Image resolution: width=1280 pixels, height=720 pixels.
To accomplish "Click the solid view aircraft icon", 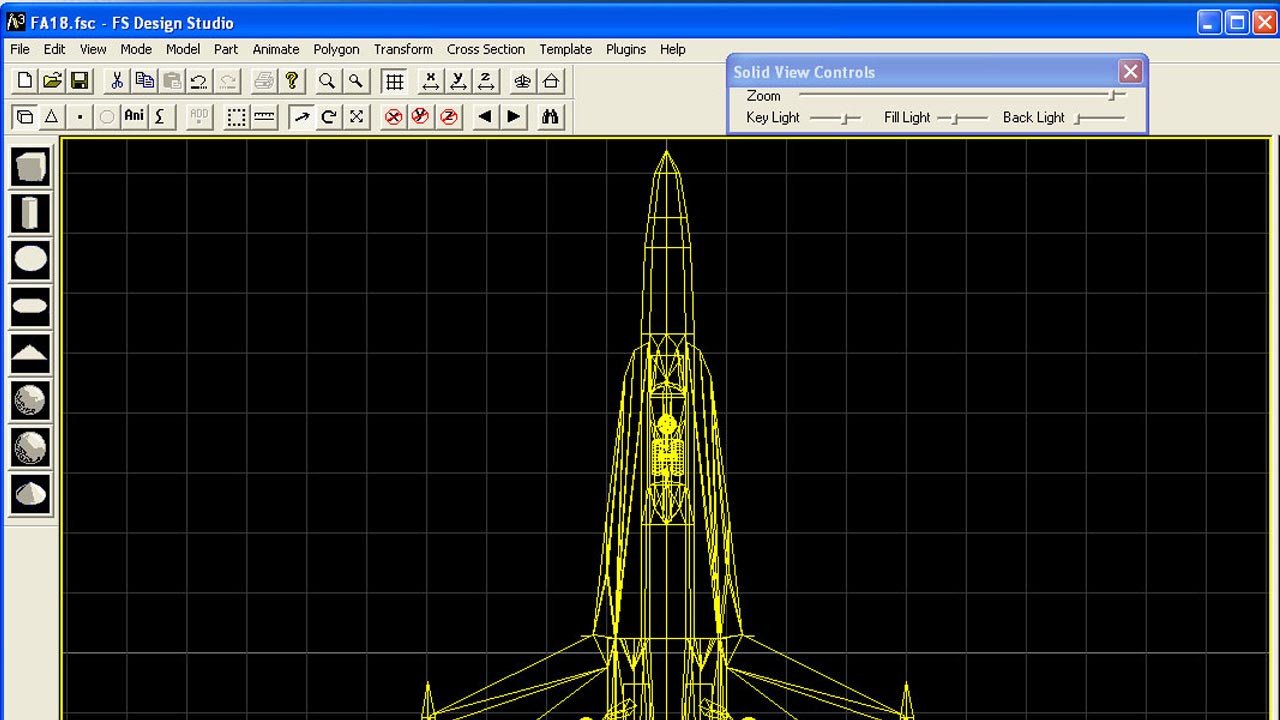I will (x=523, y=81).
